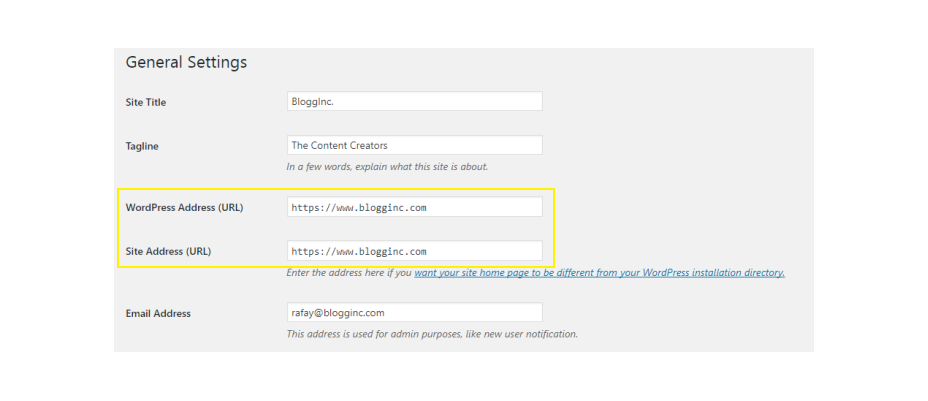This screenshot has width=928, height=401.
Task: Open the WordPress installation directory help link
Action: pyautogui.click(x=599, y=273)
